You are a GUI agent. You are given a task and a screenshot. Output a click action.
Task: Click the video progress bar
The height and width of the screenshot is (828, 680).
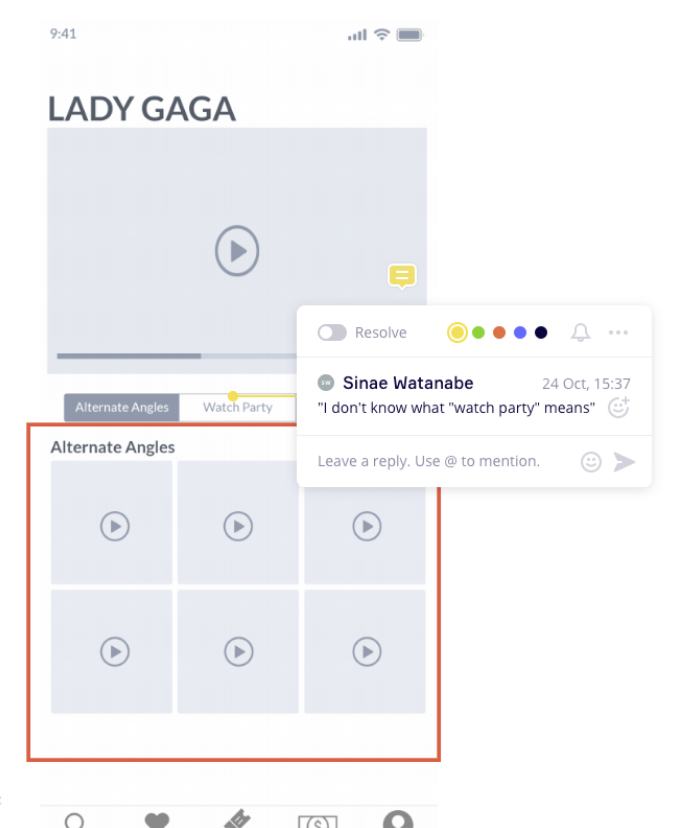click(x=177, y=356)
